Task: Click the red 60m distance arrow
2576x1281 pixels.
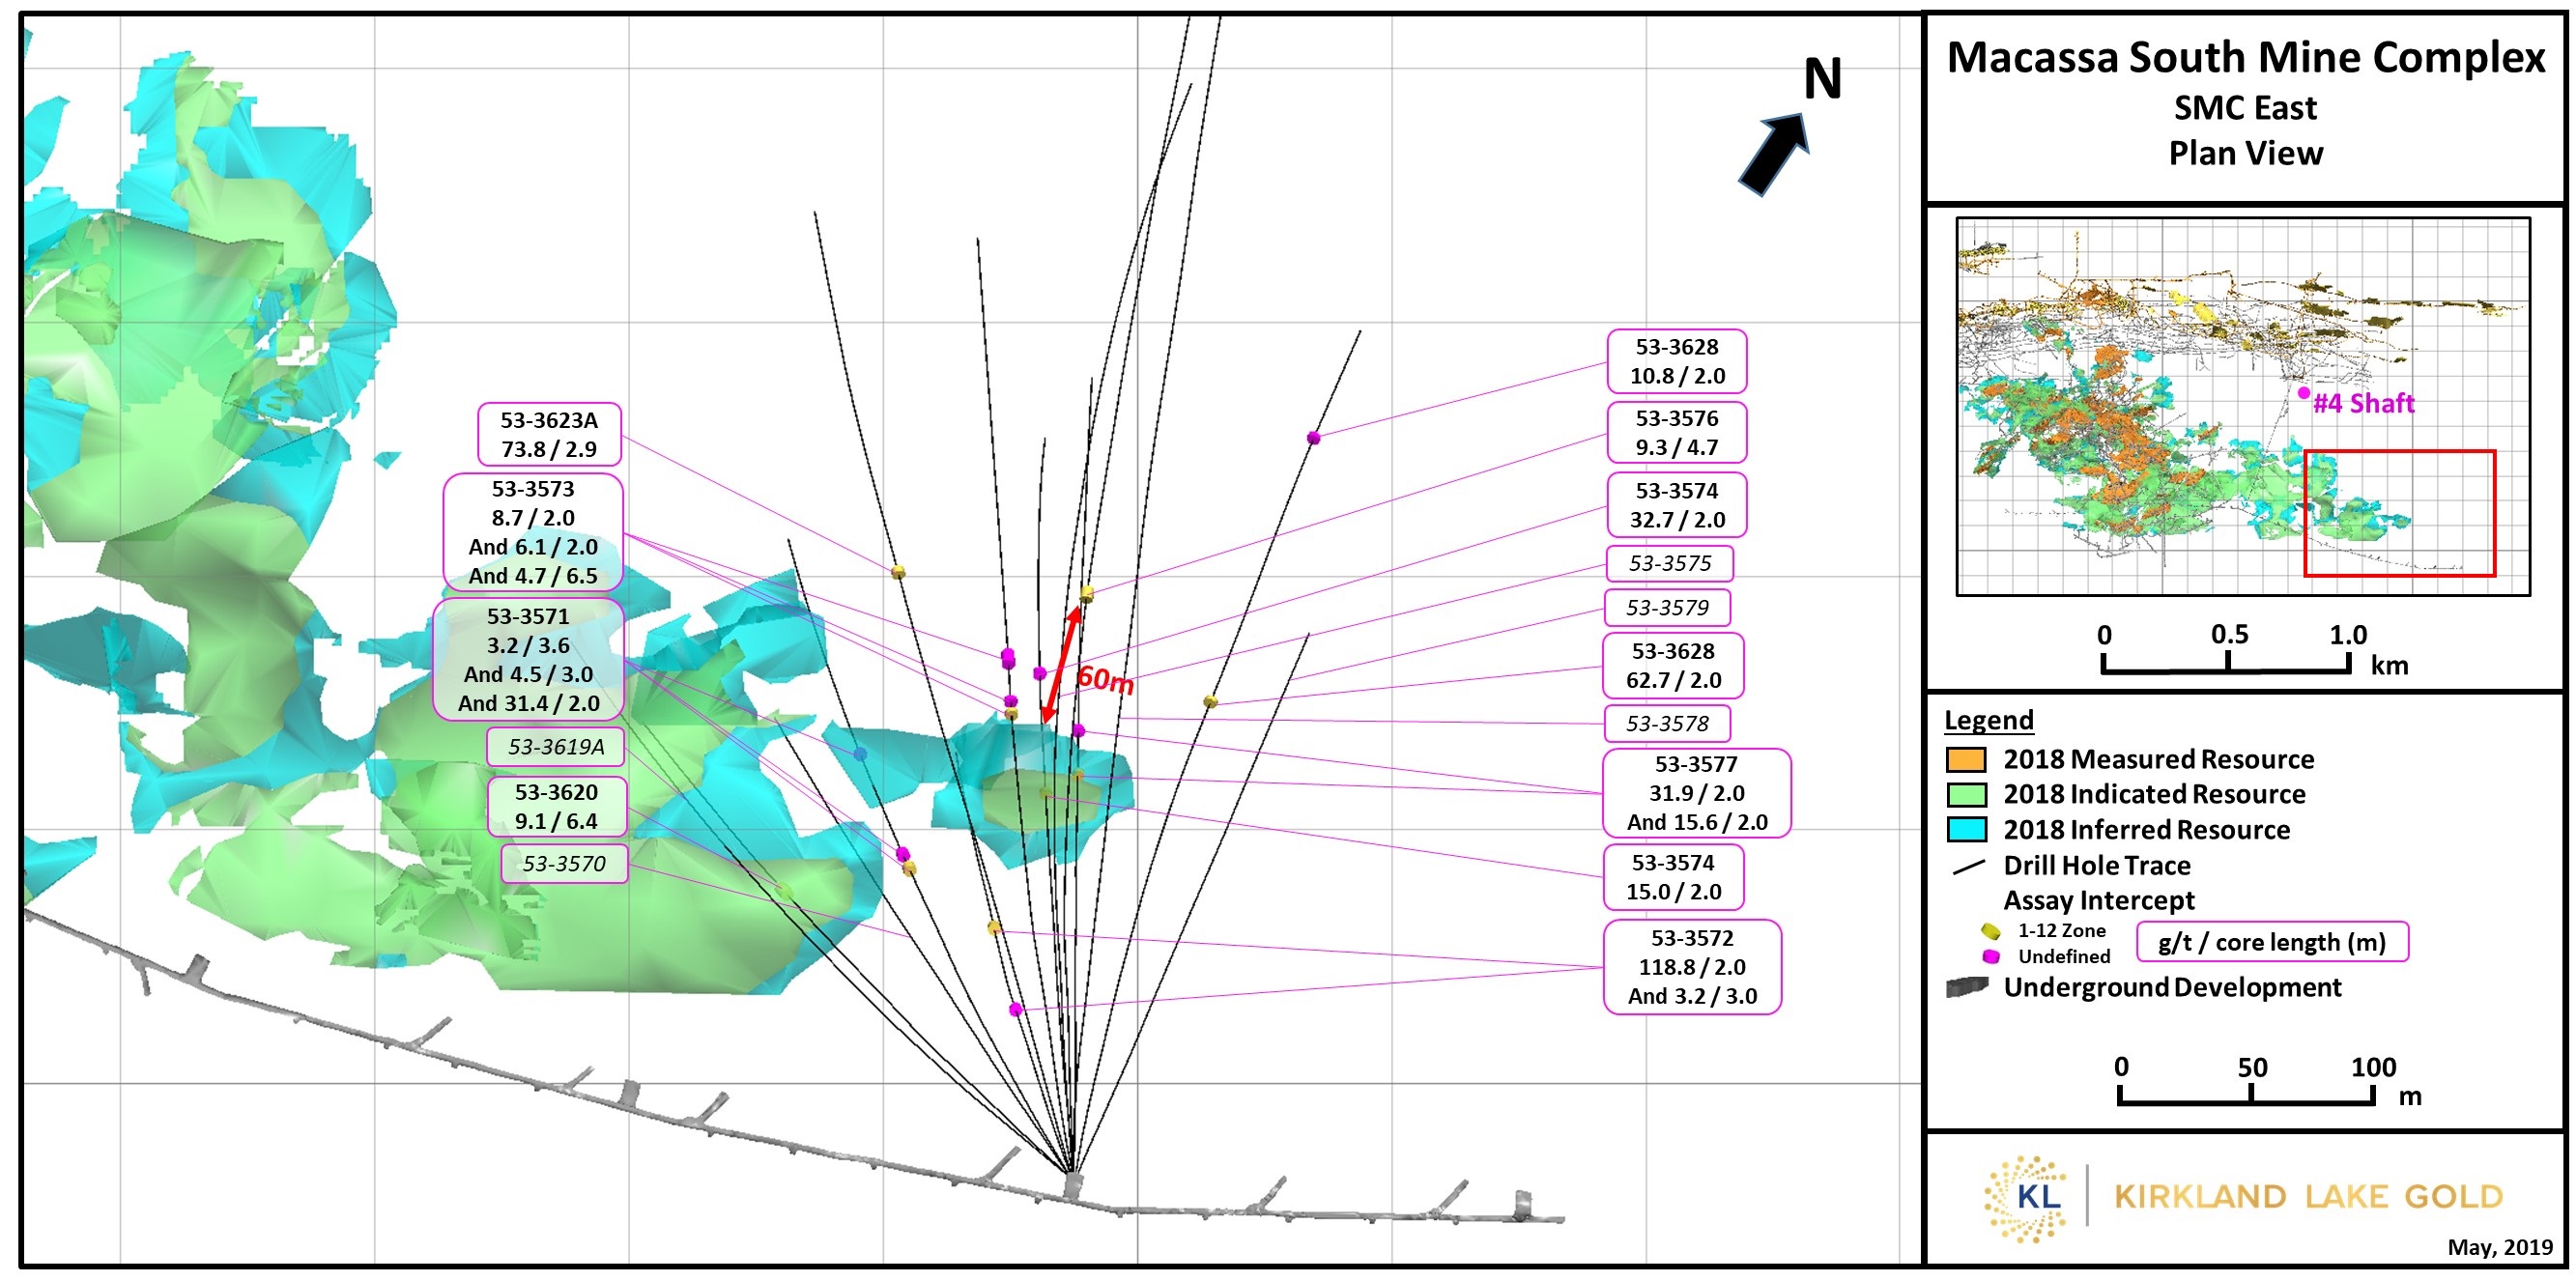Action: point(1060,665)
